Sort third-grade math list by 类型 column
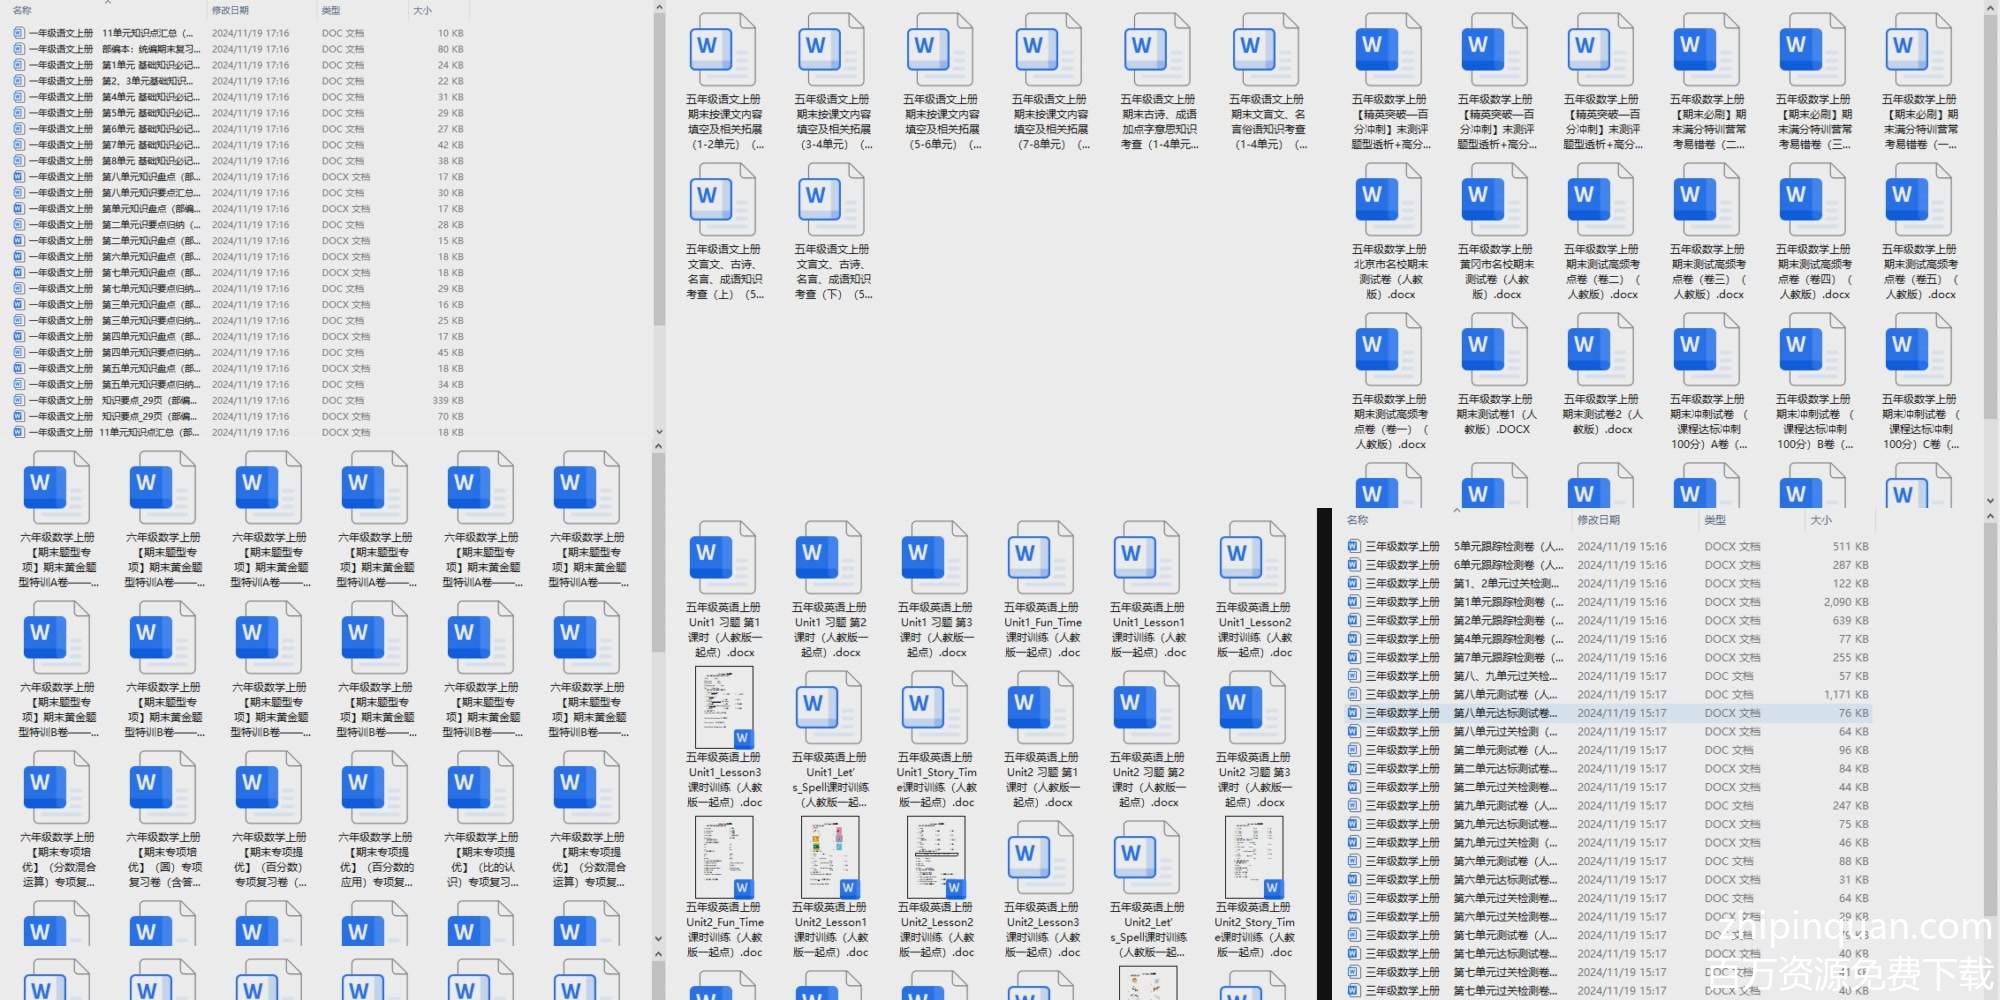The height and width of the screenshot is (1000, 2000). point(1715,520)
